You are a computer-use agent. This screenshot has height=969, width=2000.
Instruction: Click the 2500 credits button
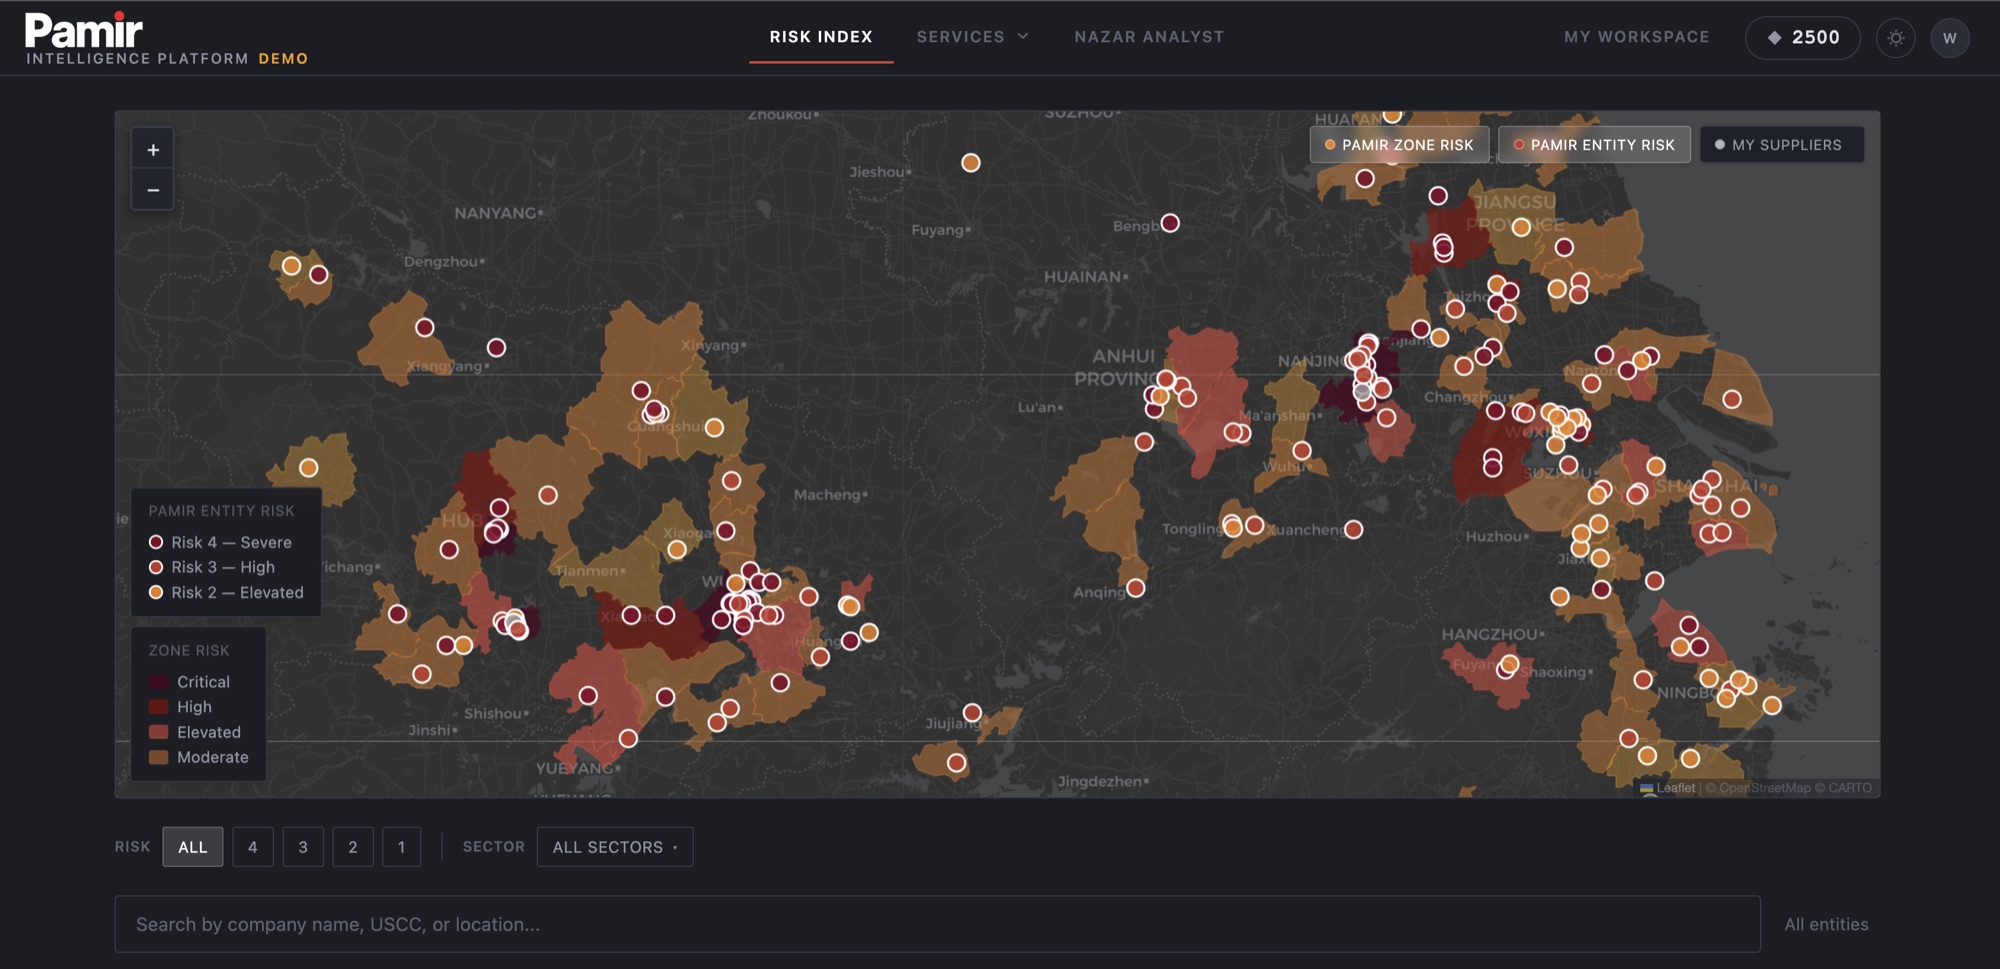[1803, 38]
